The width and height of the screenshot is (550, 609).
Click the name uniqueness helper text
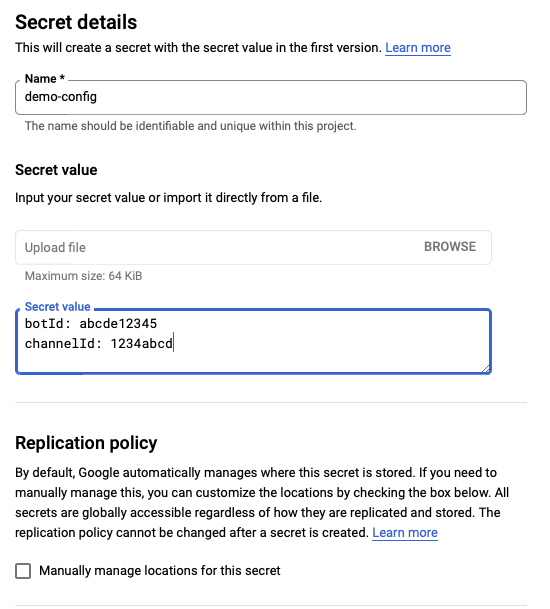(190, 126)
